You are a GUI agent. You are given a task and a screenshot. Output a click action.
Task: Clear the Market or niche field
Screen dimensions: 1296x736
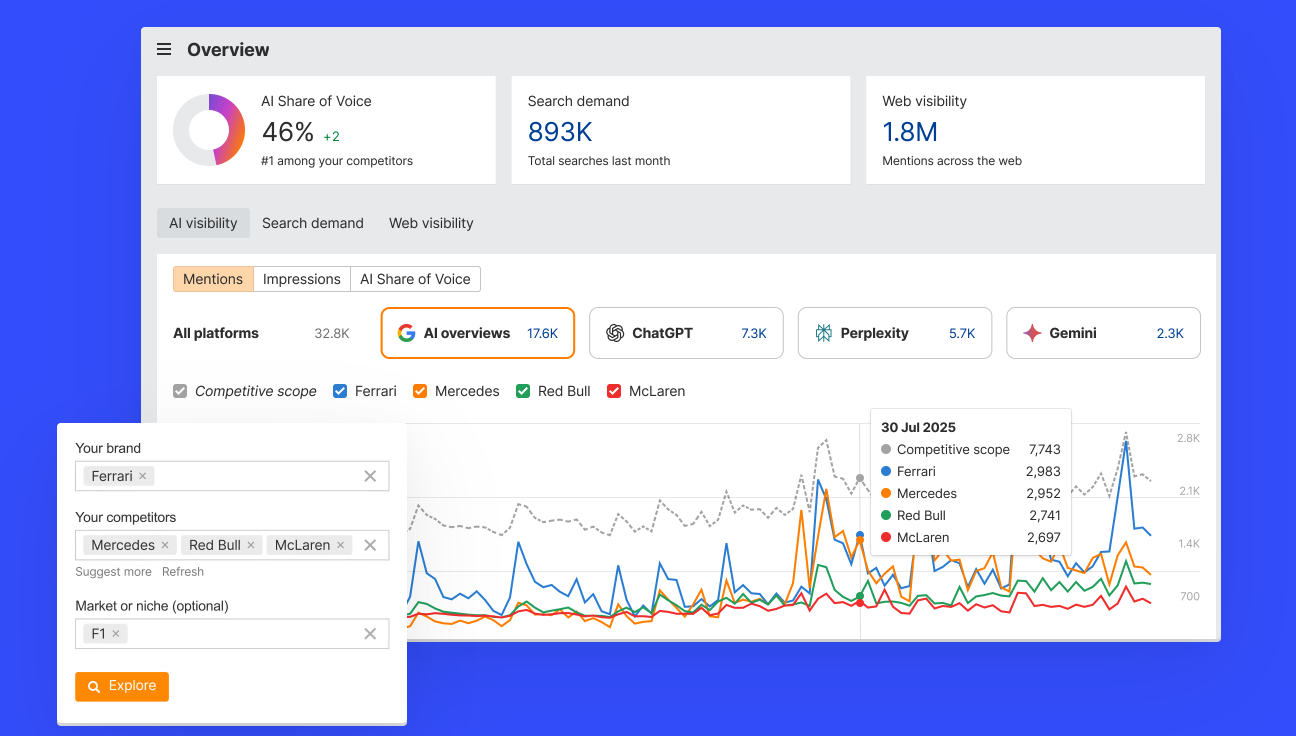pos(370,633)
